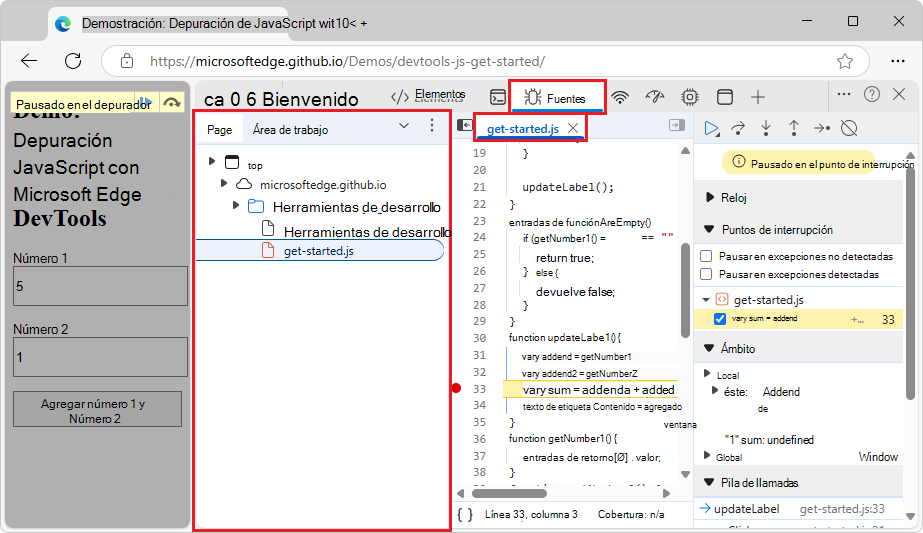Click the Welcome tab label Bienvenido

(310, 100)
